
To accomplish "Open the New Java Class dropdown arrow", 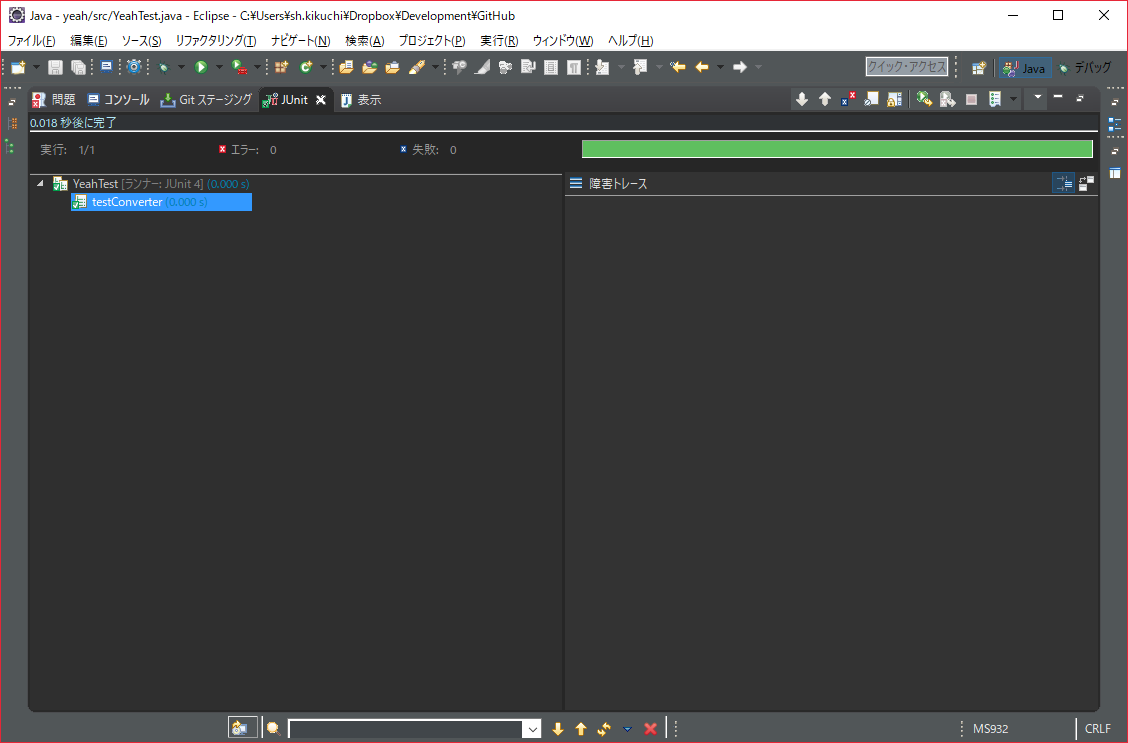I will coord(323,67).
